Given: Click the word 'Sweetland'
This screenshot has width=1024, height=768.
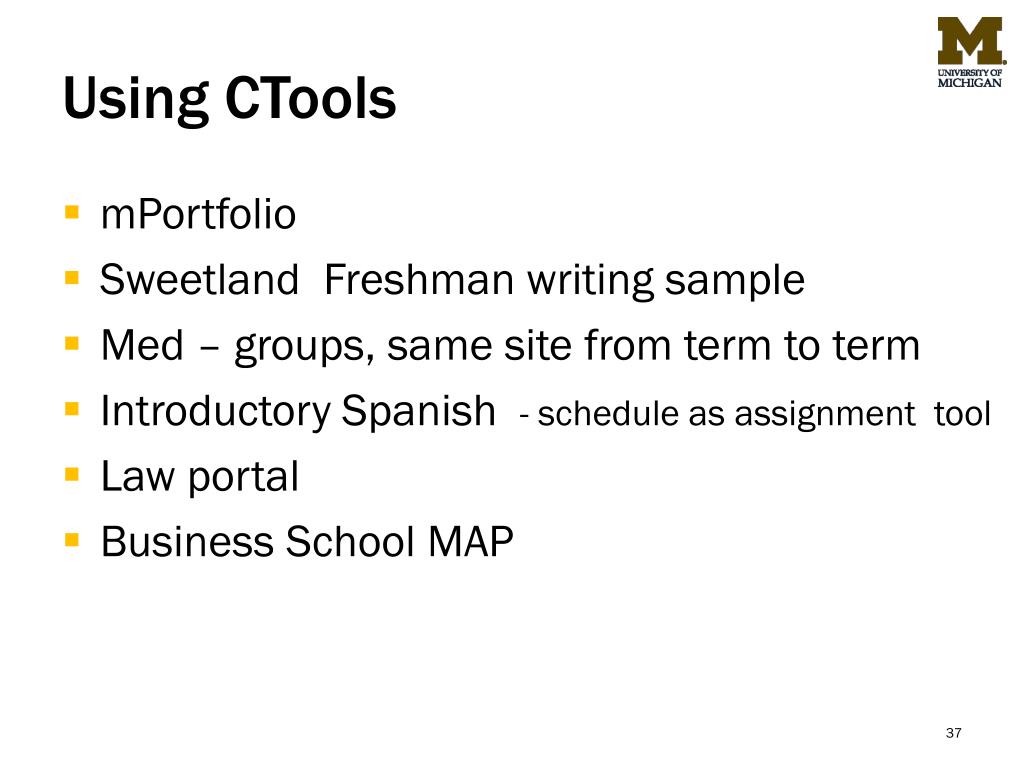Looking at the screenshot, I should point(199,280).
